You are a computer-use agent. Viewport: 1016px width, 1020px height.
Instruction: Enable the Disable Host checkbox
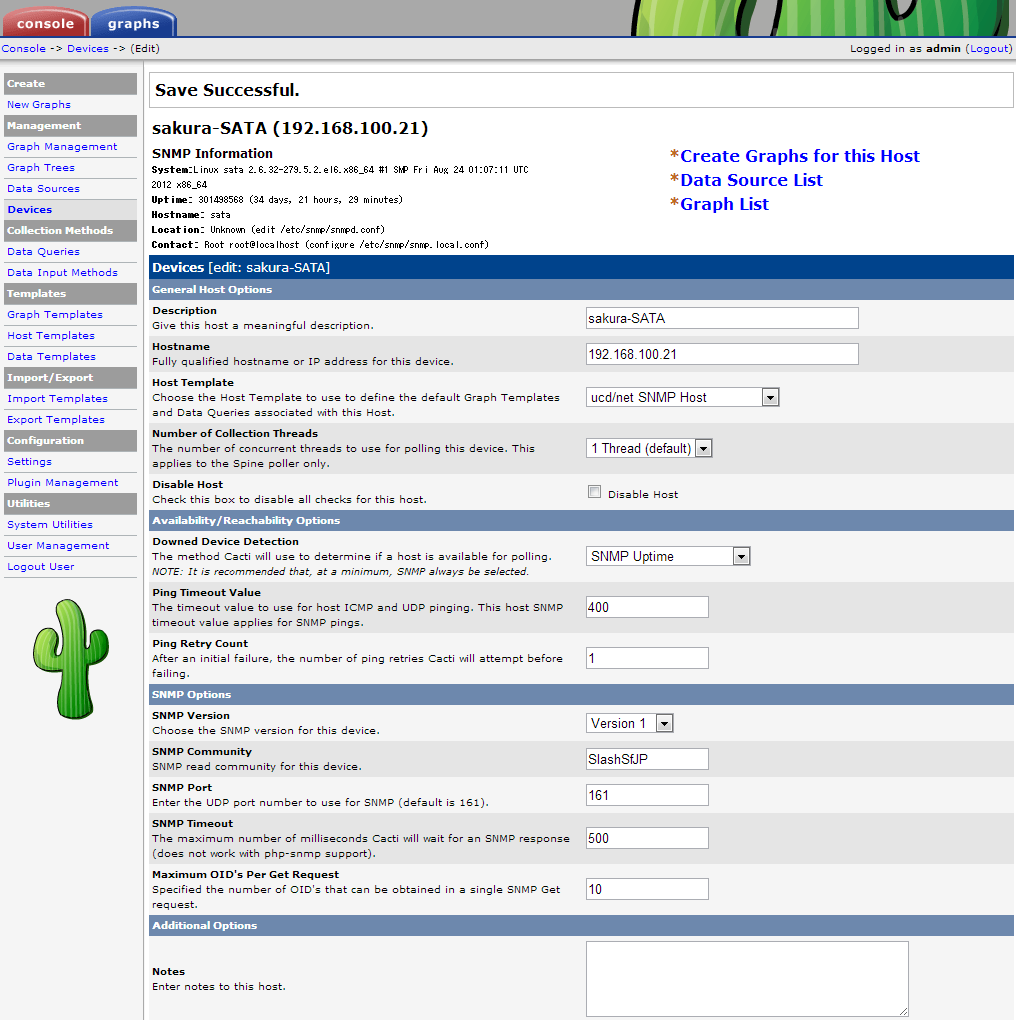[x=594, y=492]
